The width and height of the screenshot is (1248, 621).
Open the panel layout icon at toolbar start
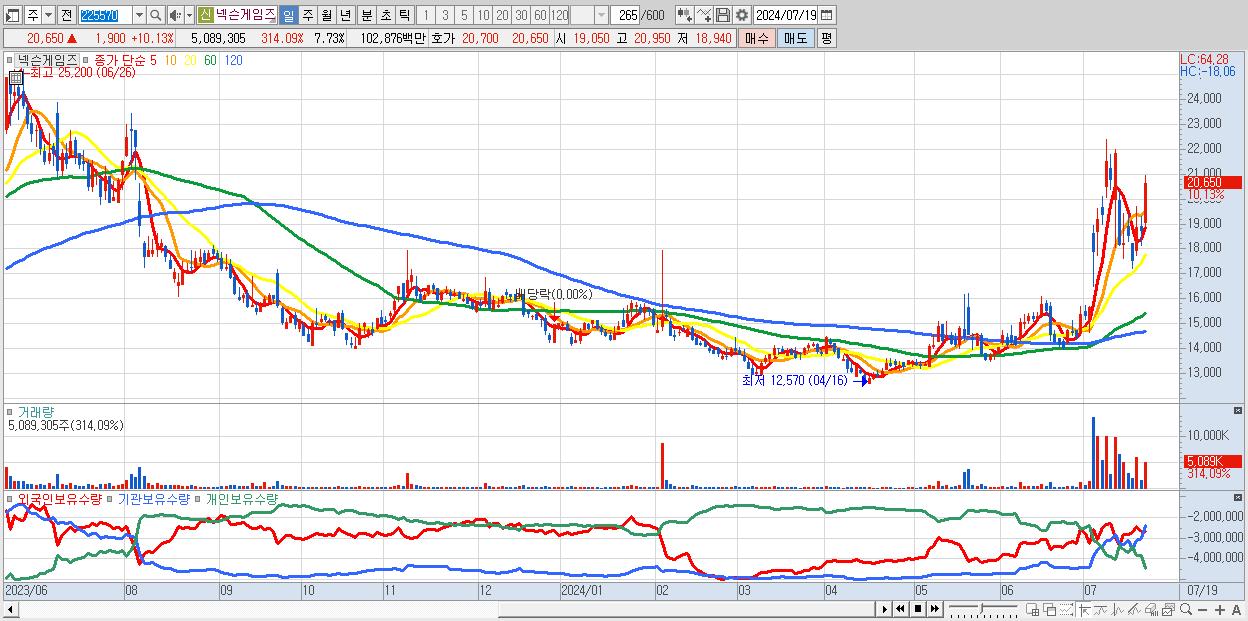14,15
